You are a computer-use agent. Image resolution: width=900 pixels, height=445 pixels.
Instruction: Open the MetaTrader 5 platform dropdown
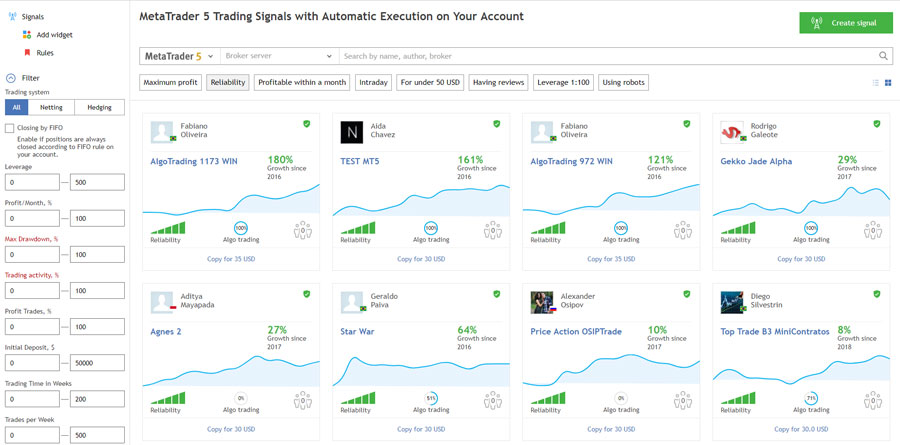pos(180,56)
